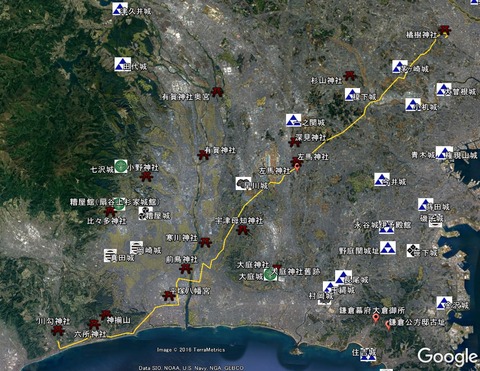Click the 糟屋館(扇谷上杉家城館) label
480x371 pixels.
coord(115,202)
